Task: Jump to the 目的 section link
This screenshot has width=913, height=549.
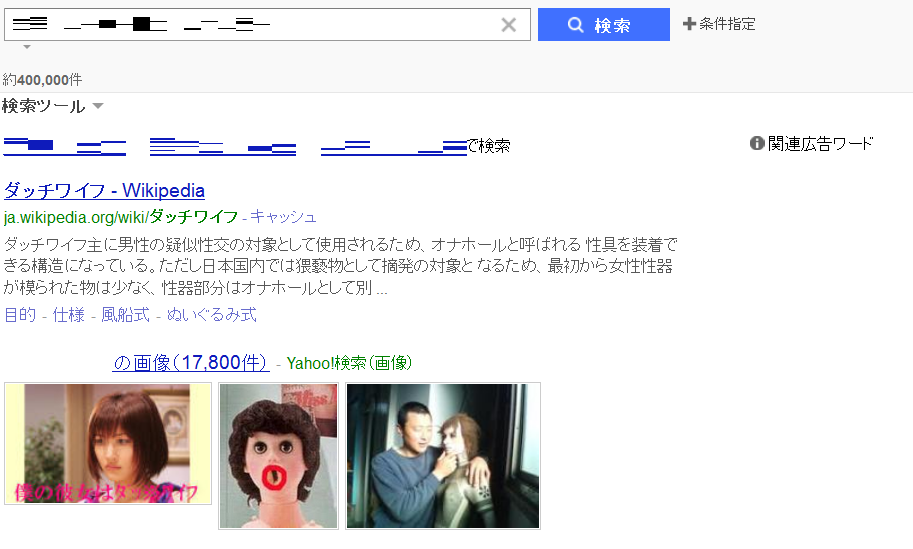Action: (20, 315)
